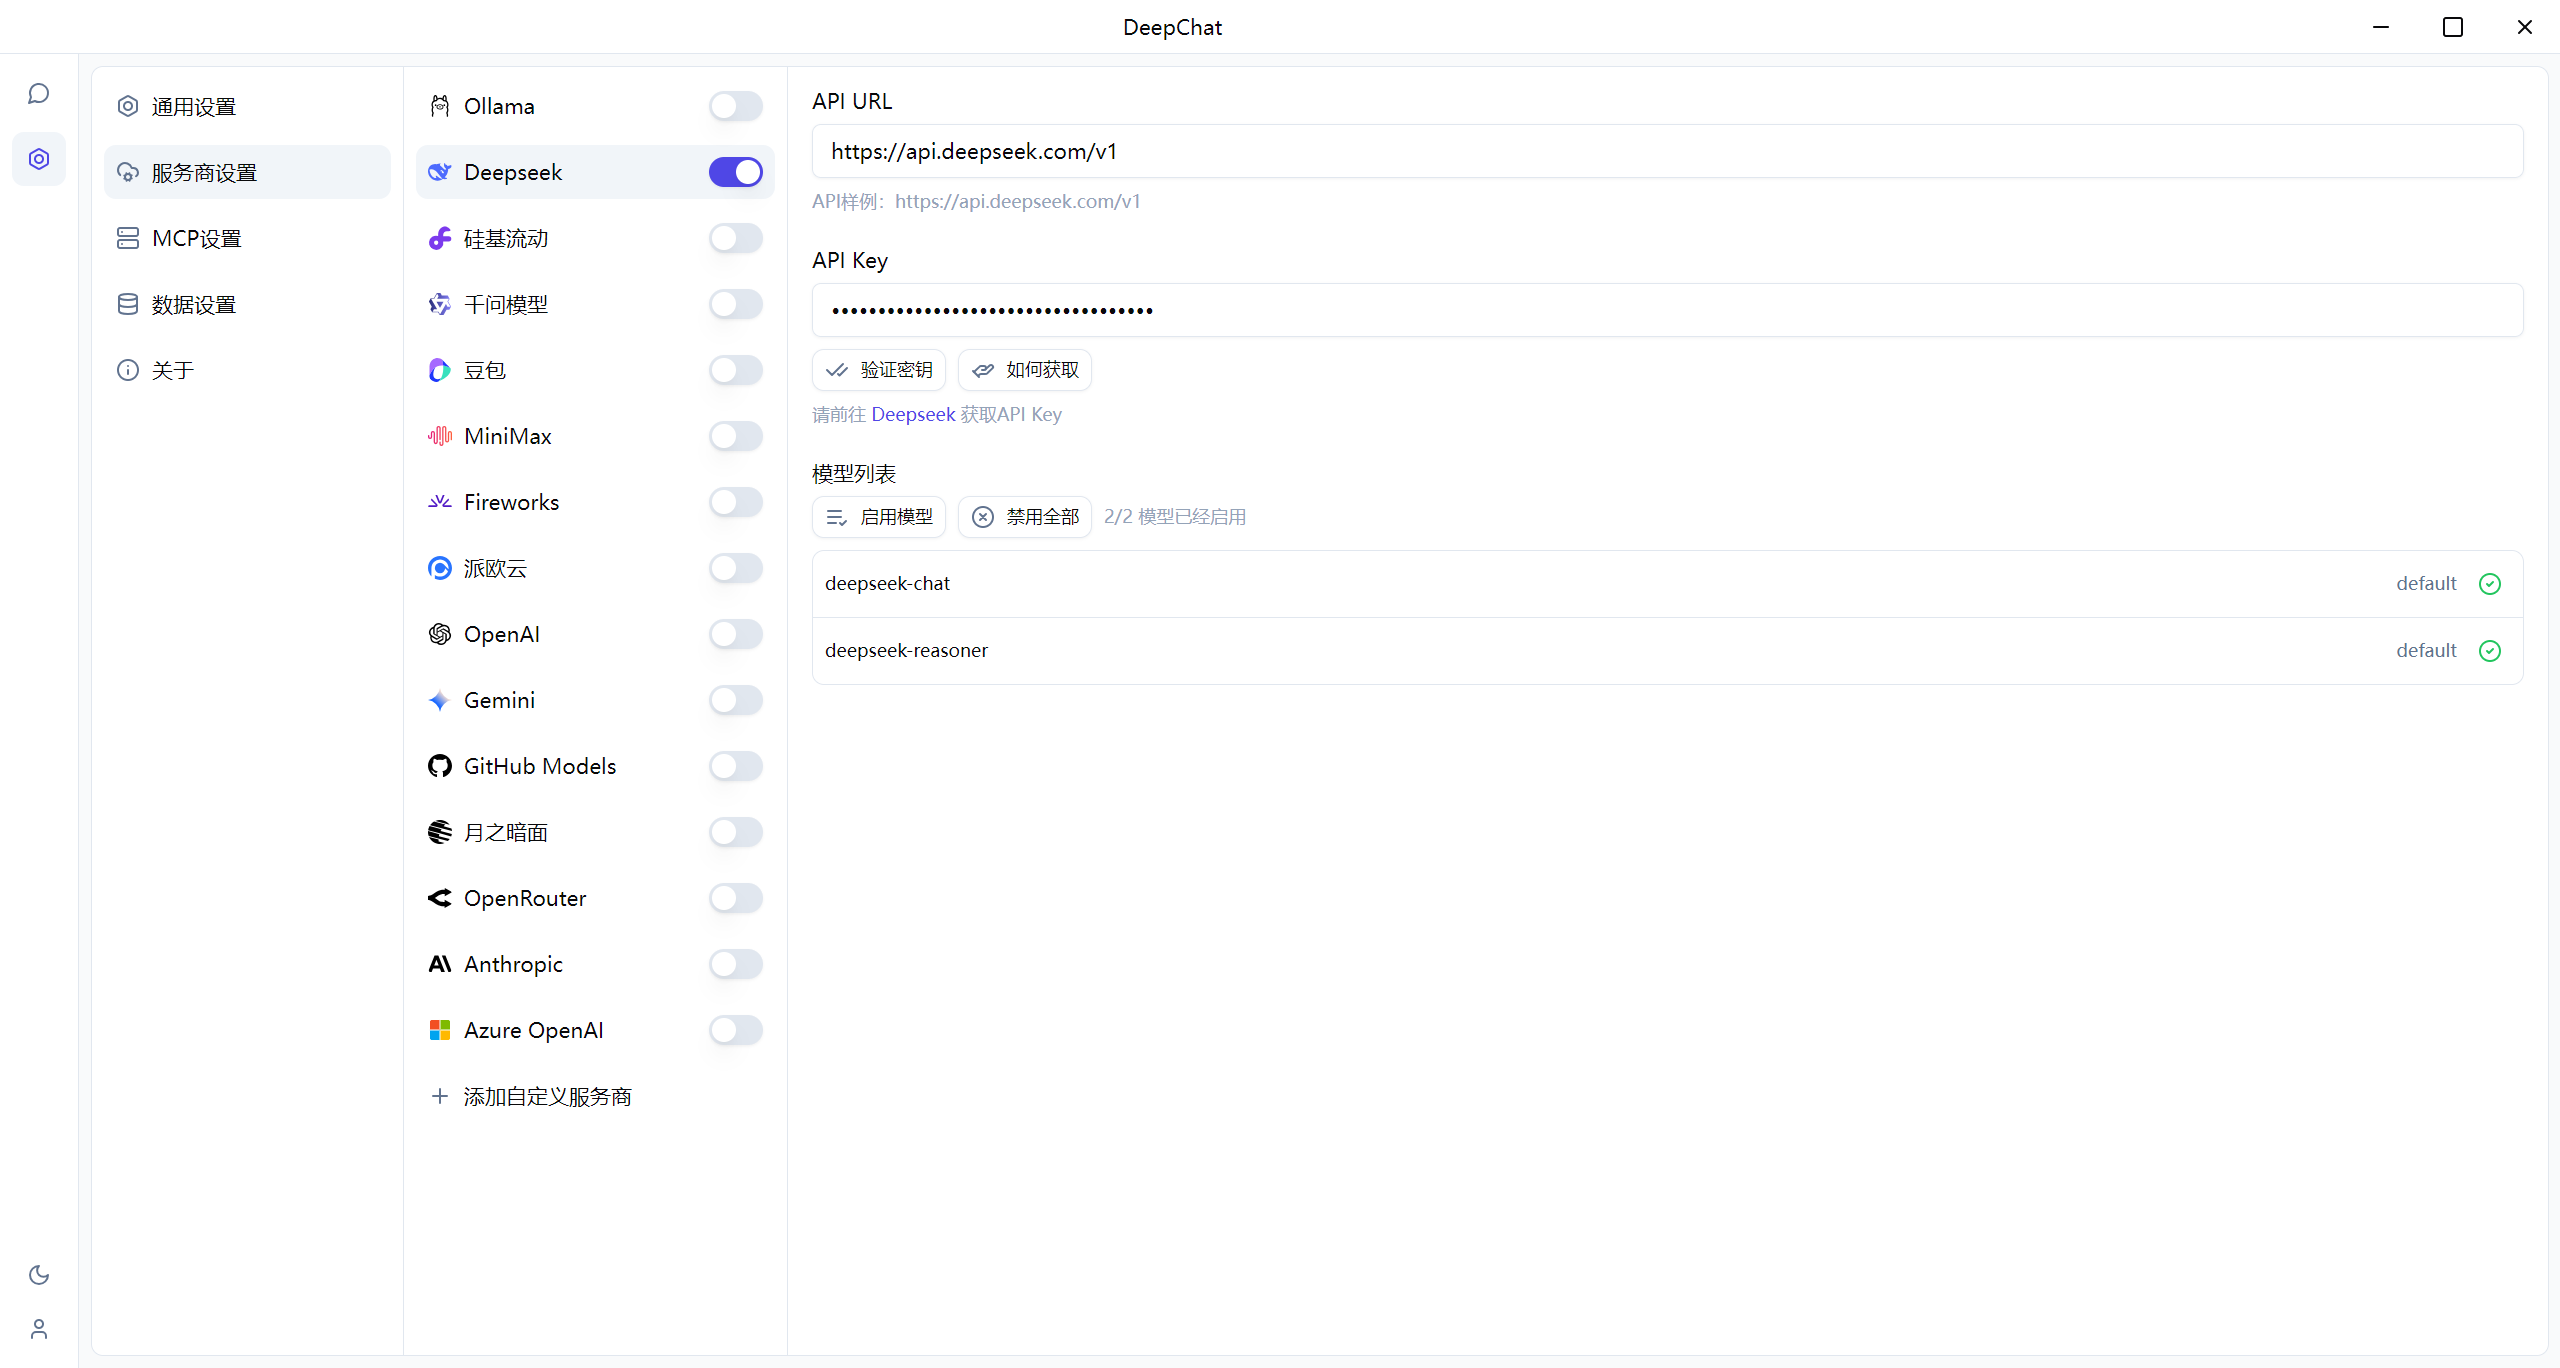This screenshot has width=2560, height=1368.
Task: Click 验证密钥 verify key button
Action: pyautogui.click(x=879, y=370)
